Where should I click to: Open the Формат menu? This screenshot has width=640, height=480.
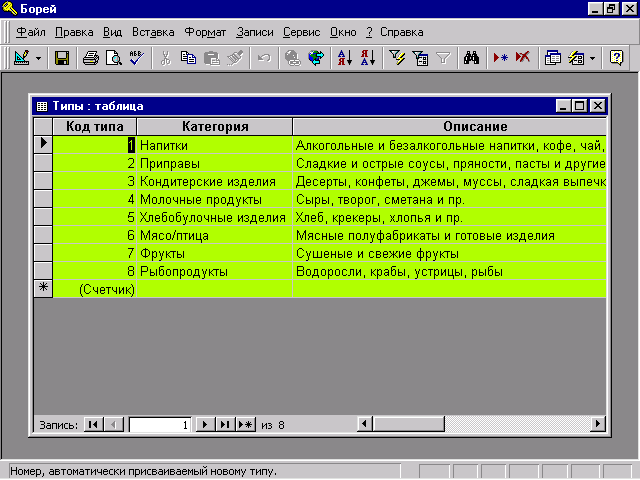coord(205,32)
